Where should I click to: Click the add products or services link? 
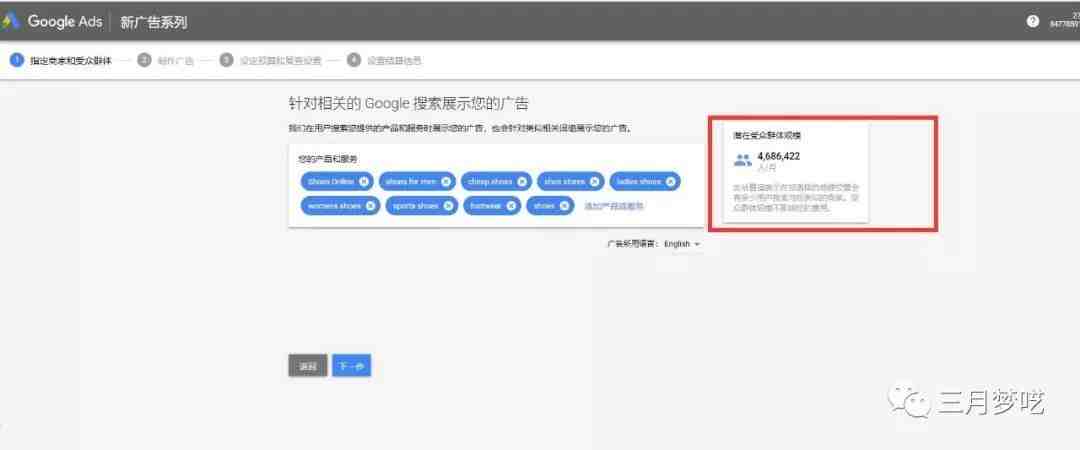[x=614, y=206]
